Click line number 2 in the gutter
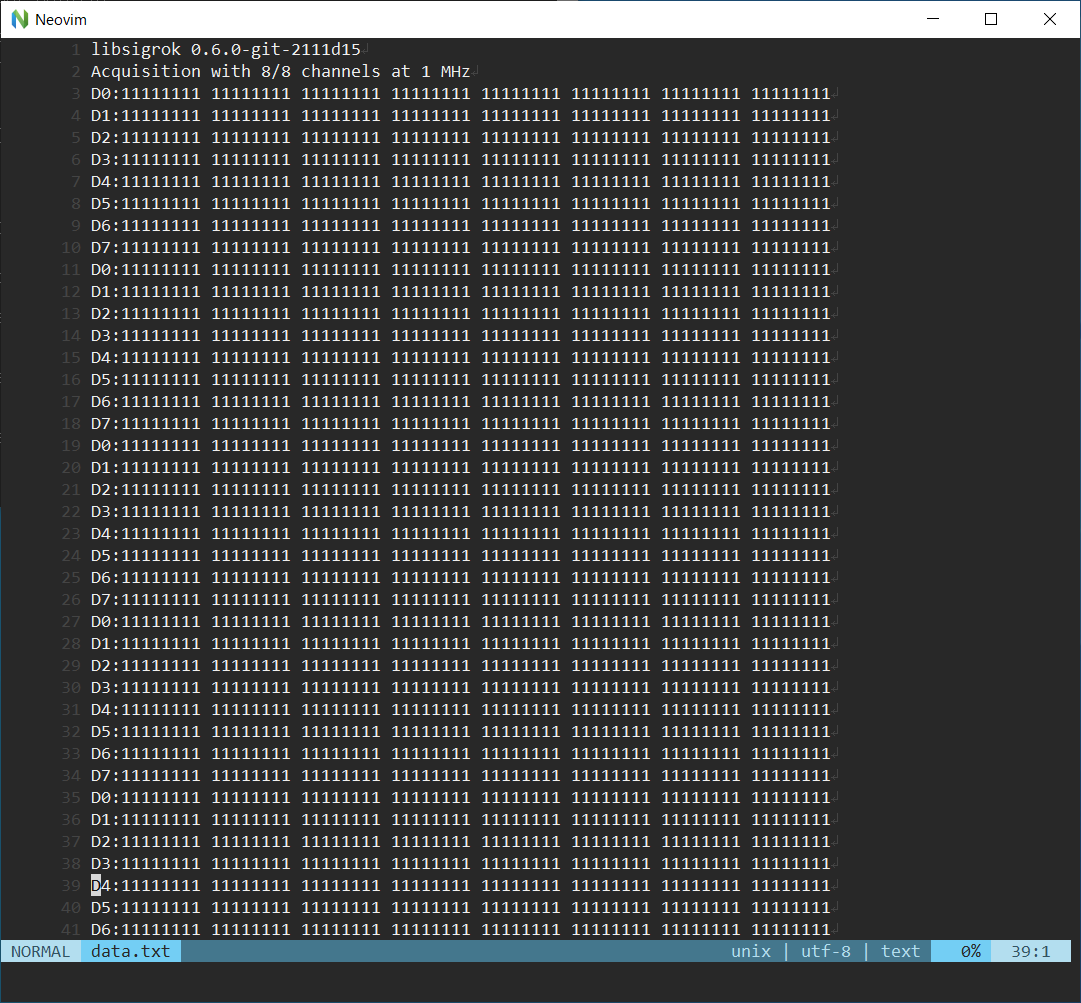This screenshot has height=1003, width=1081. (76, 72)
